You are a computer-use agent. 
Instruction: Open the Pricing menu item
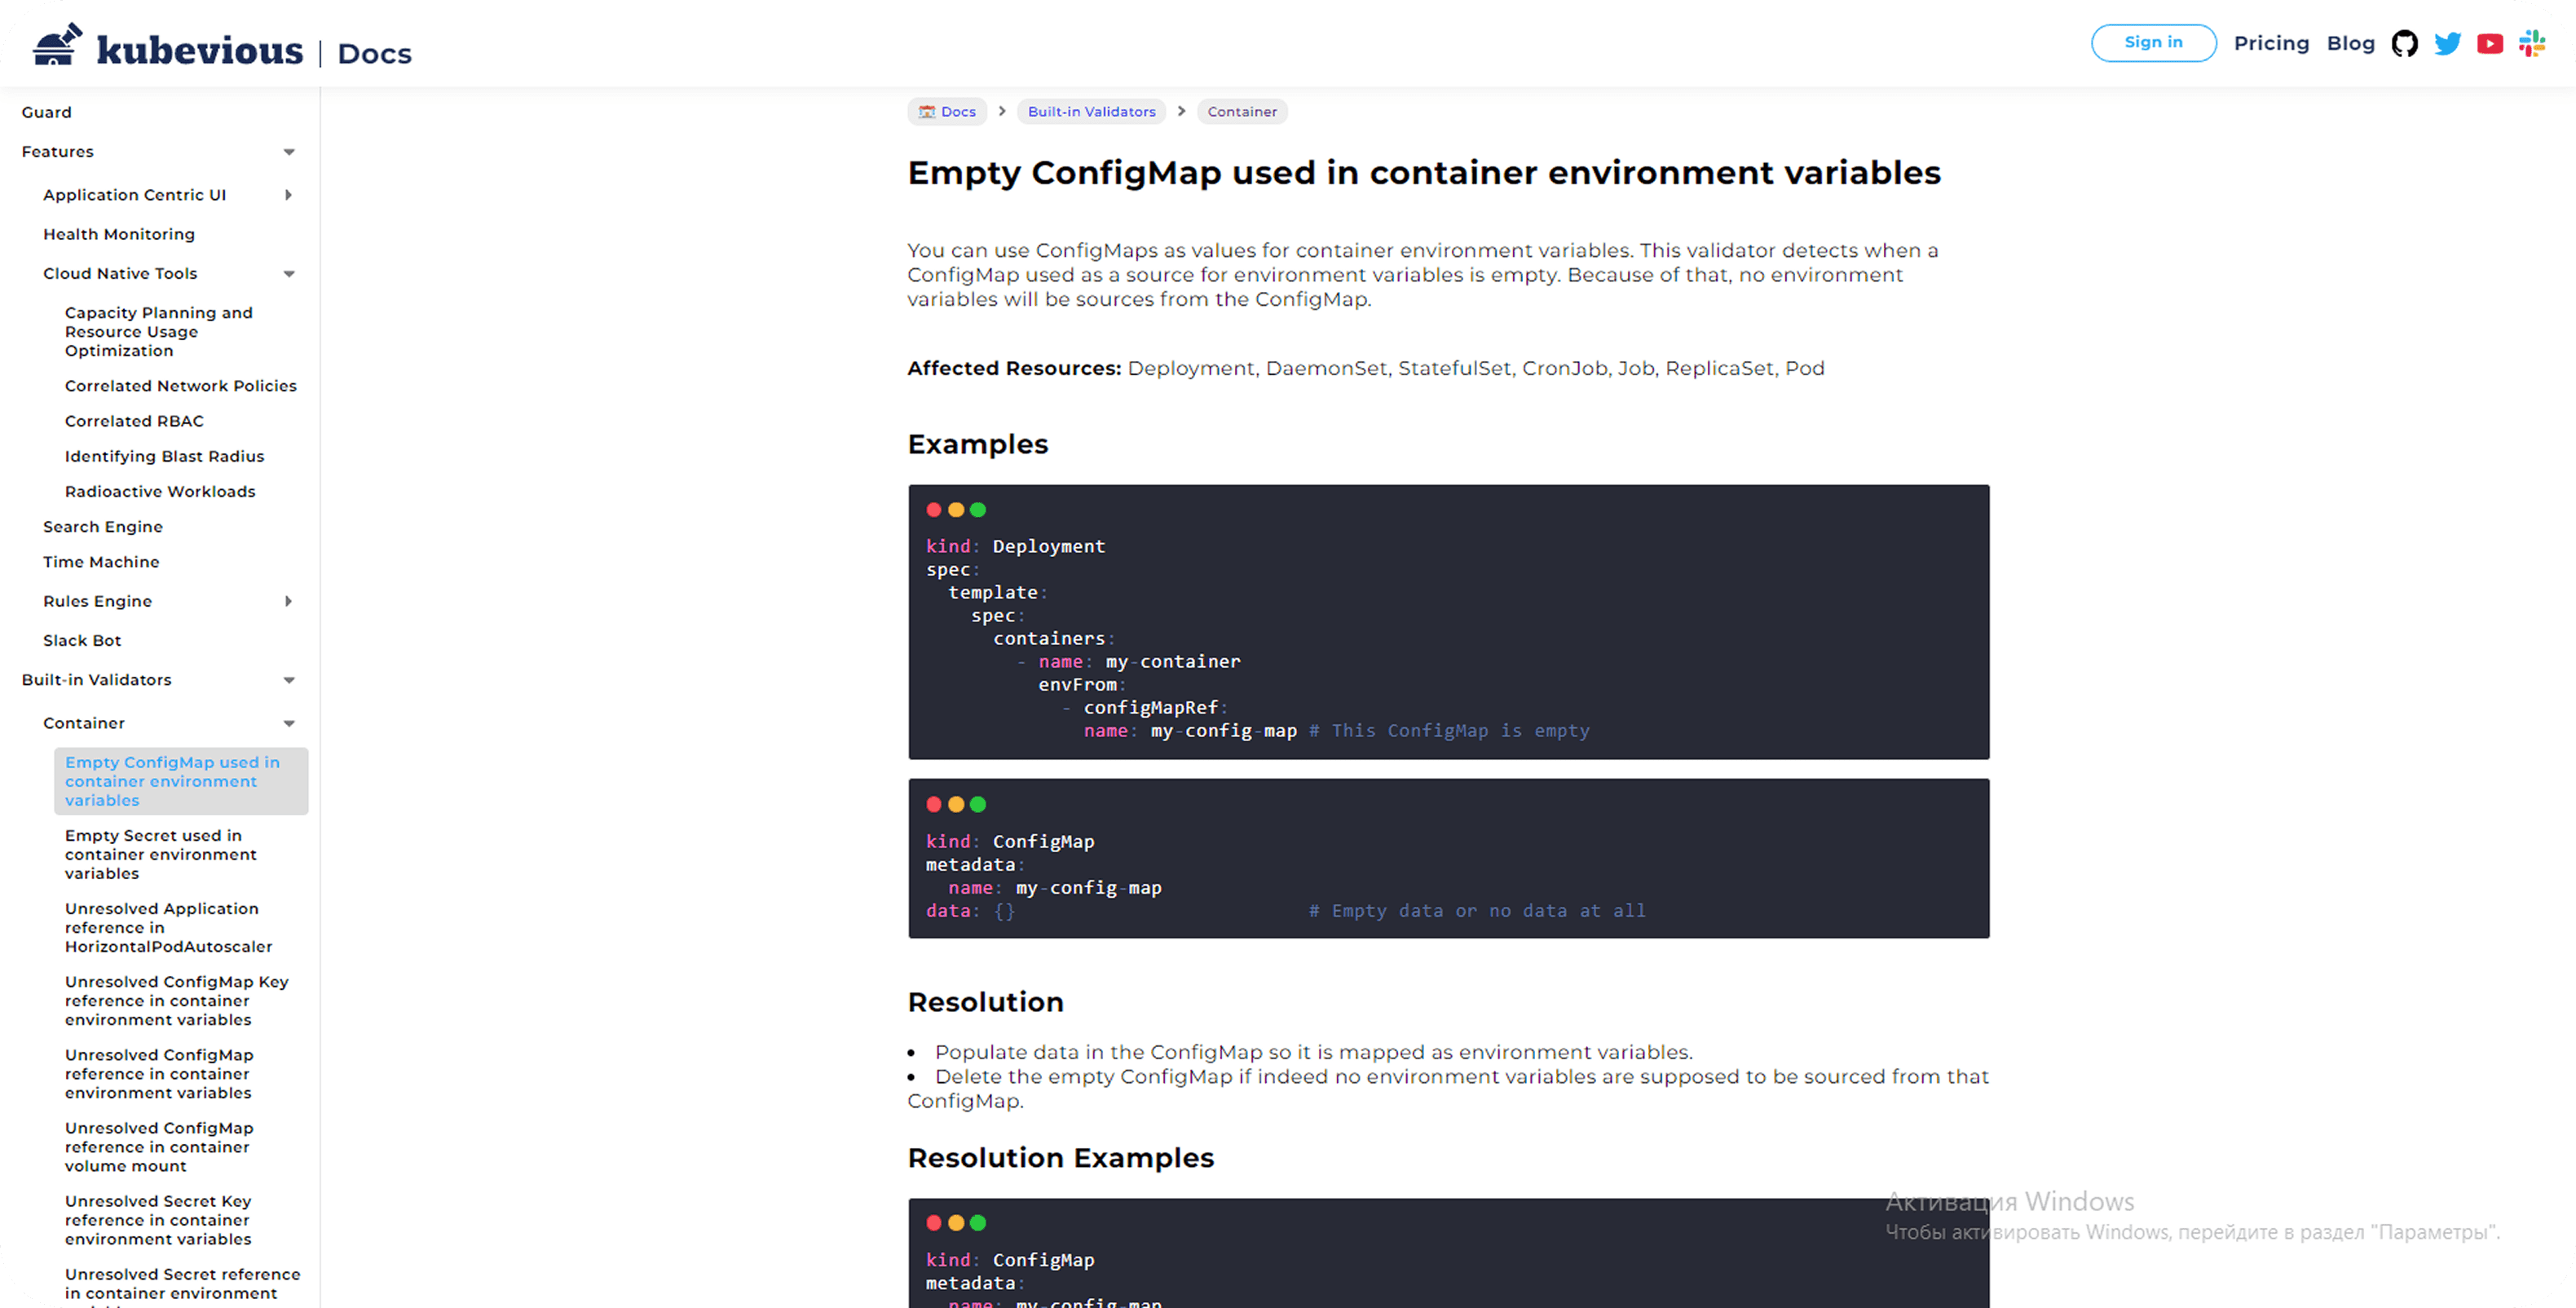pos(2271,43)
